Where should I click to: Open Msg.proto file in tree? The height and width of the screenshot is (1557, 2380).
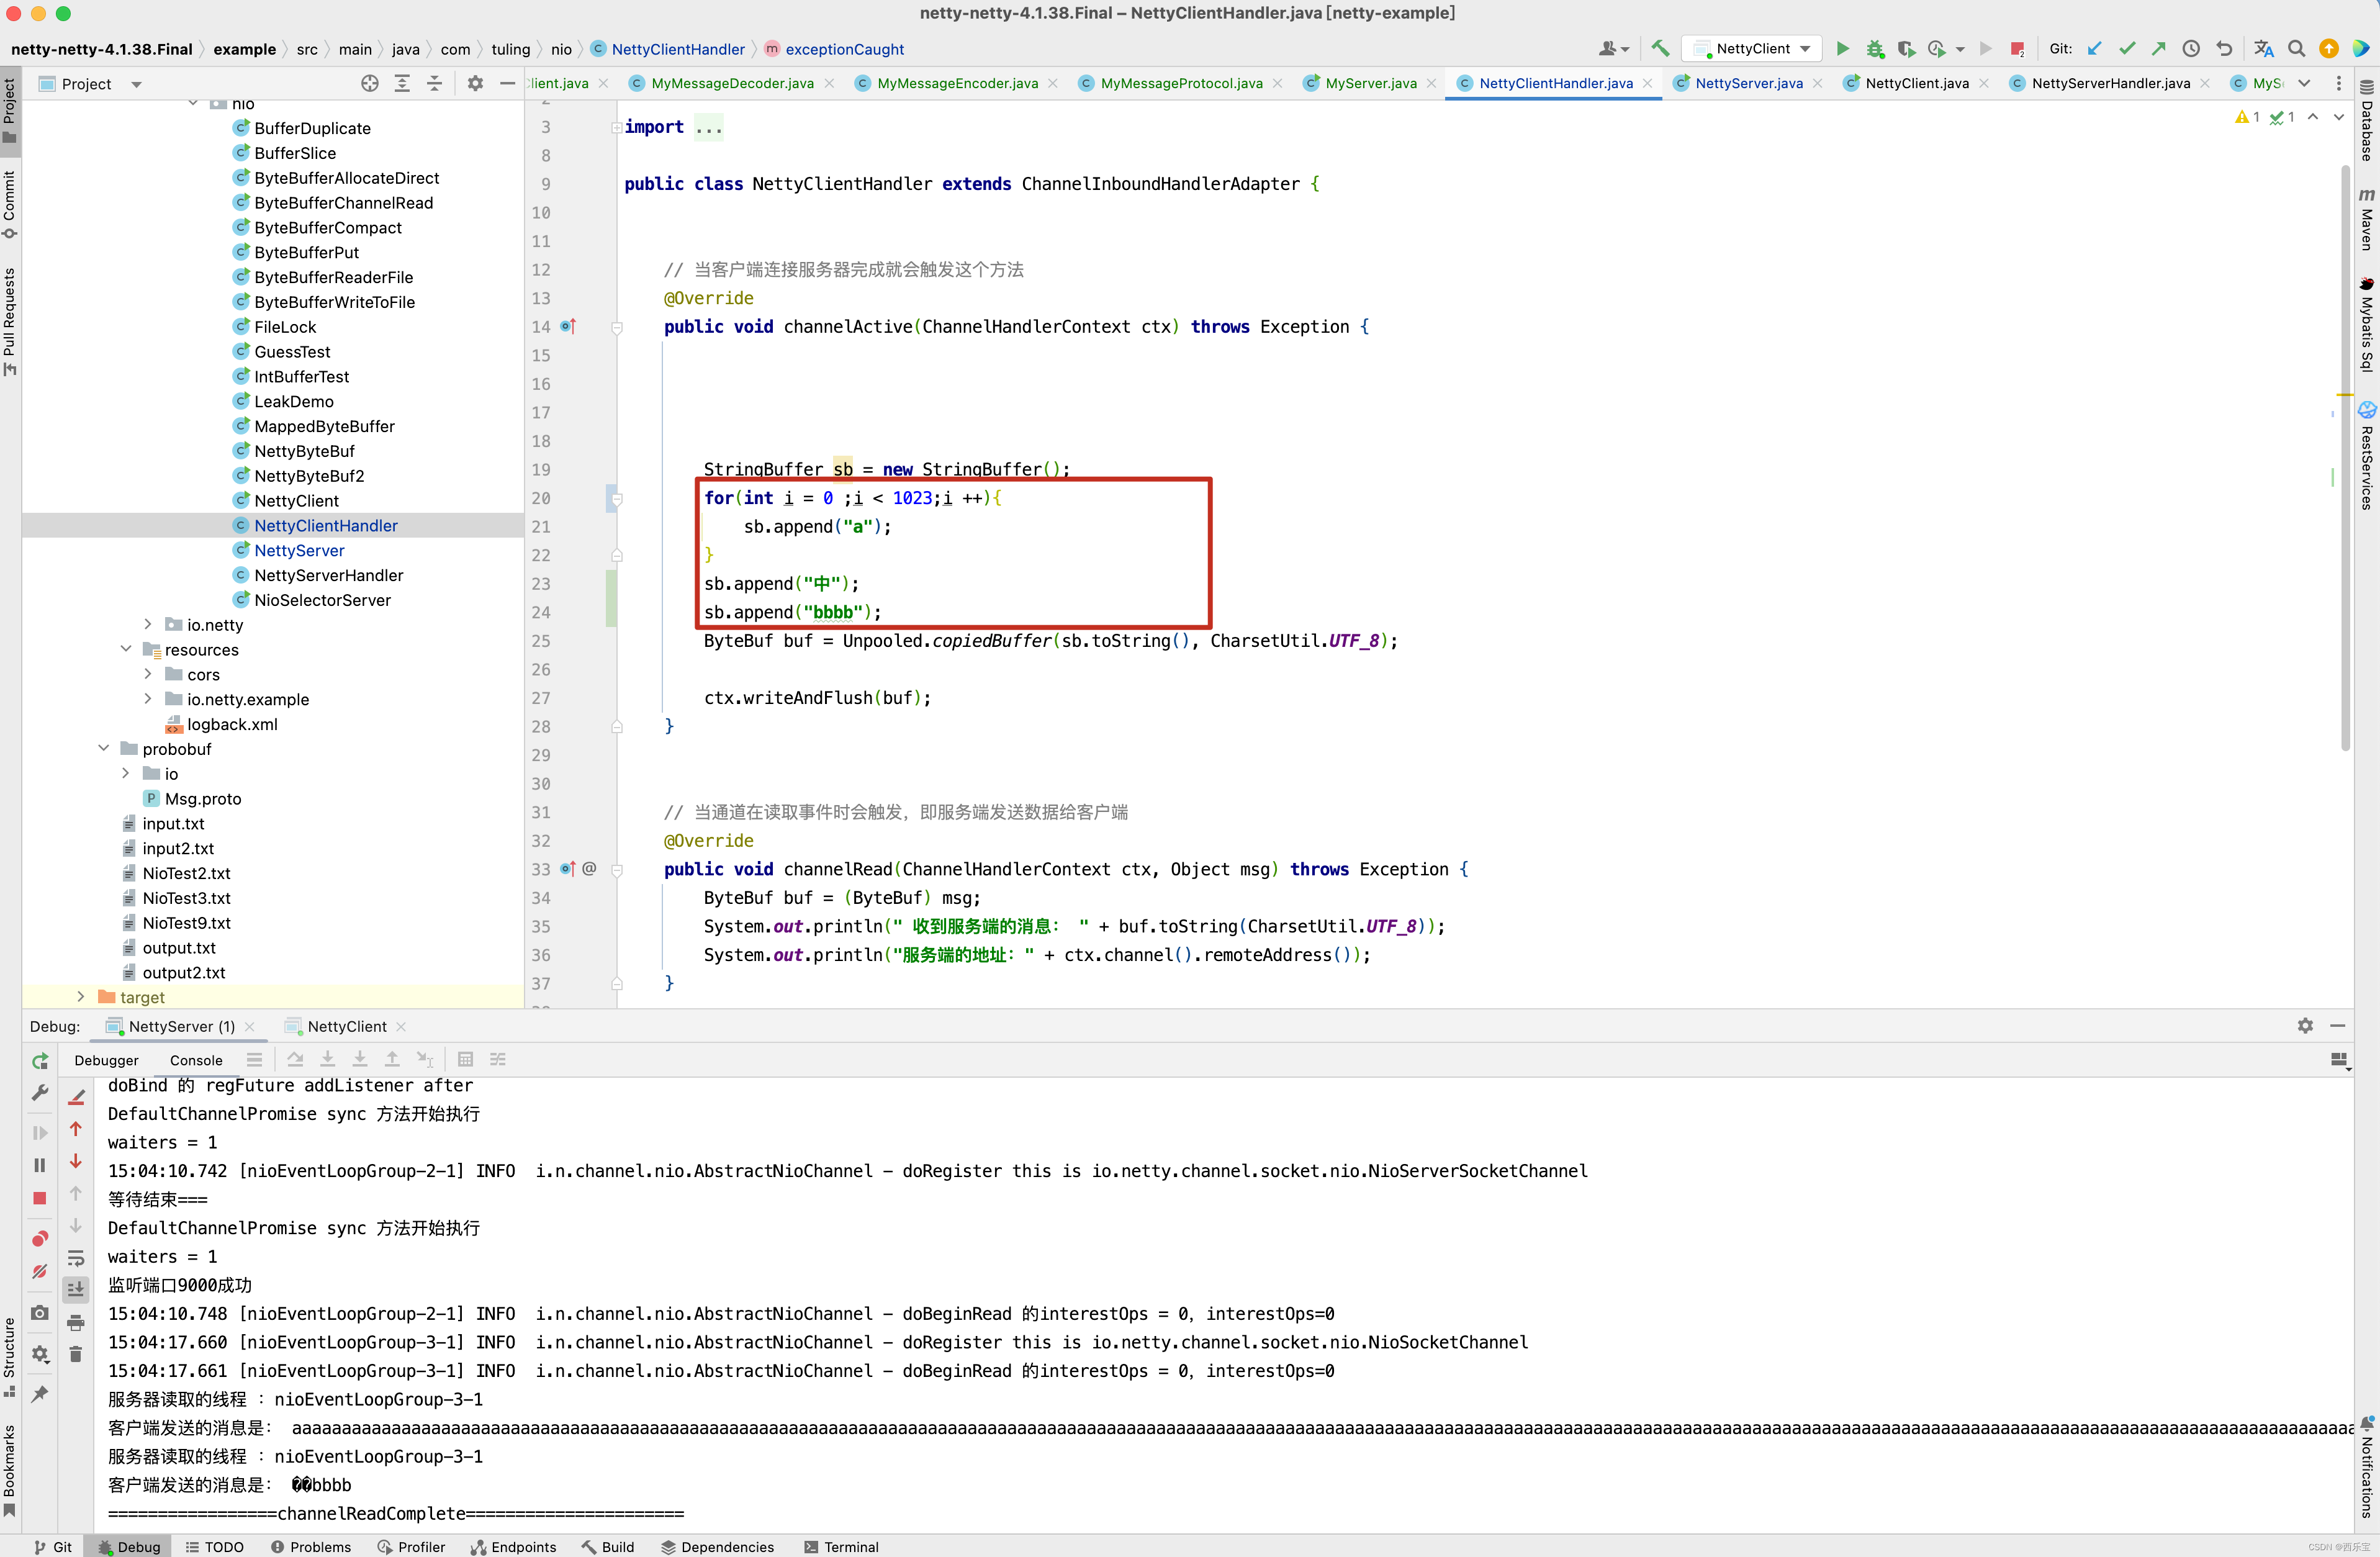coord(202,798)
